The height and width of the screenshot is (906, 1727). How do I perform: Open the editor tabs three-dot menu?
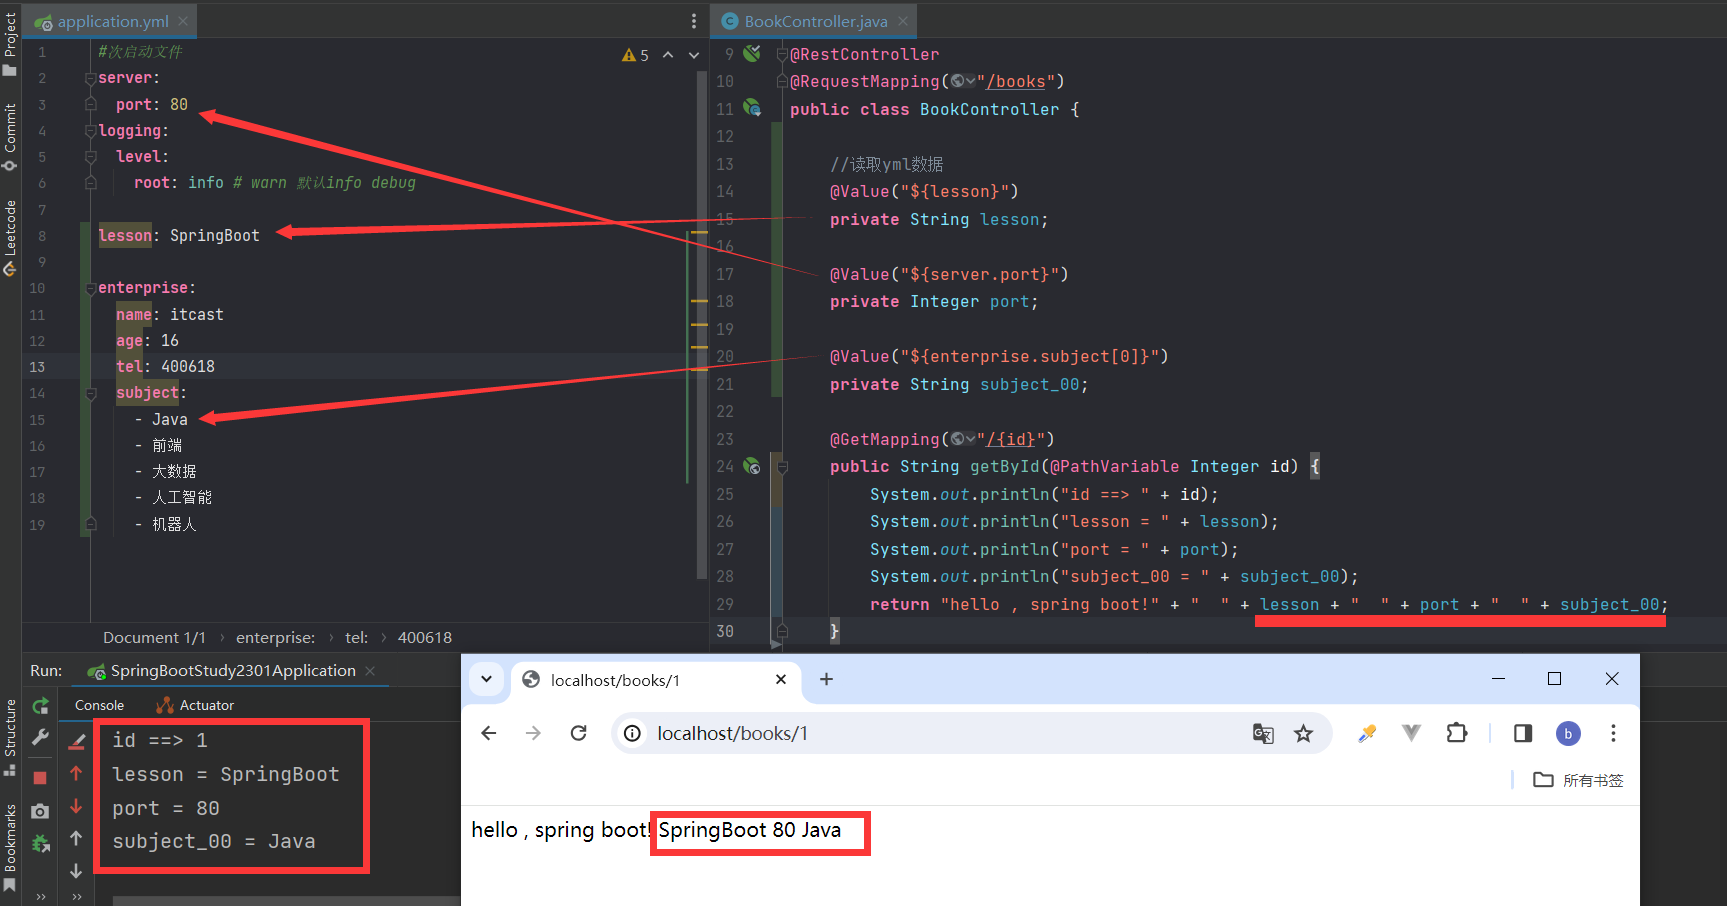click(x=694, y=21)
